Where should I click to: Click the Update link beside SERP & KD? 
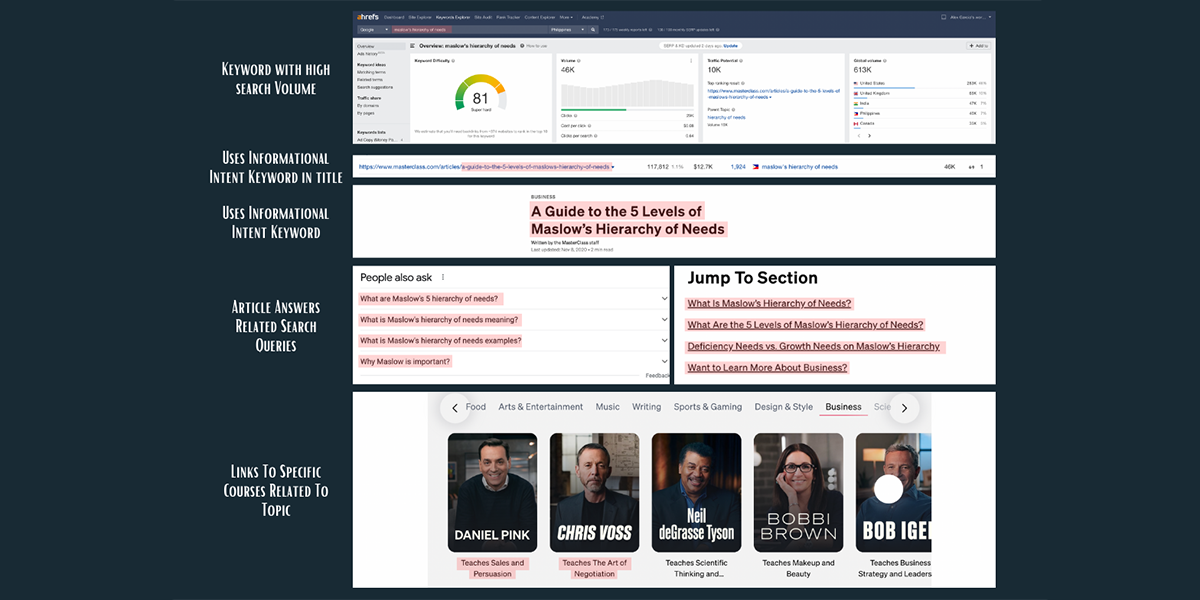(x=730, y=46)
